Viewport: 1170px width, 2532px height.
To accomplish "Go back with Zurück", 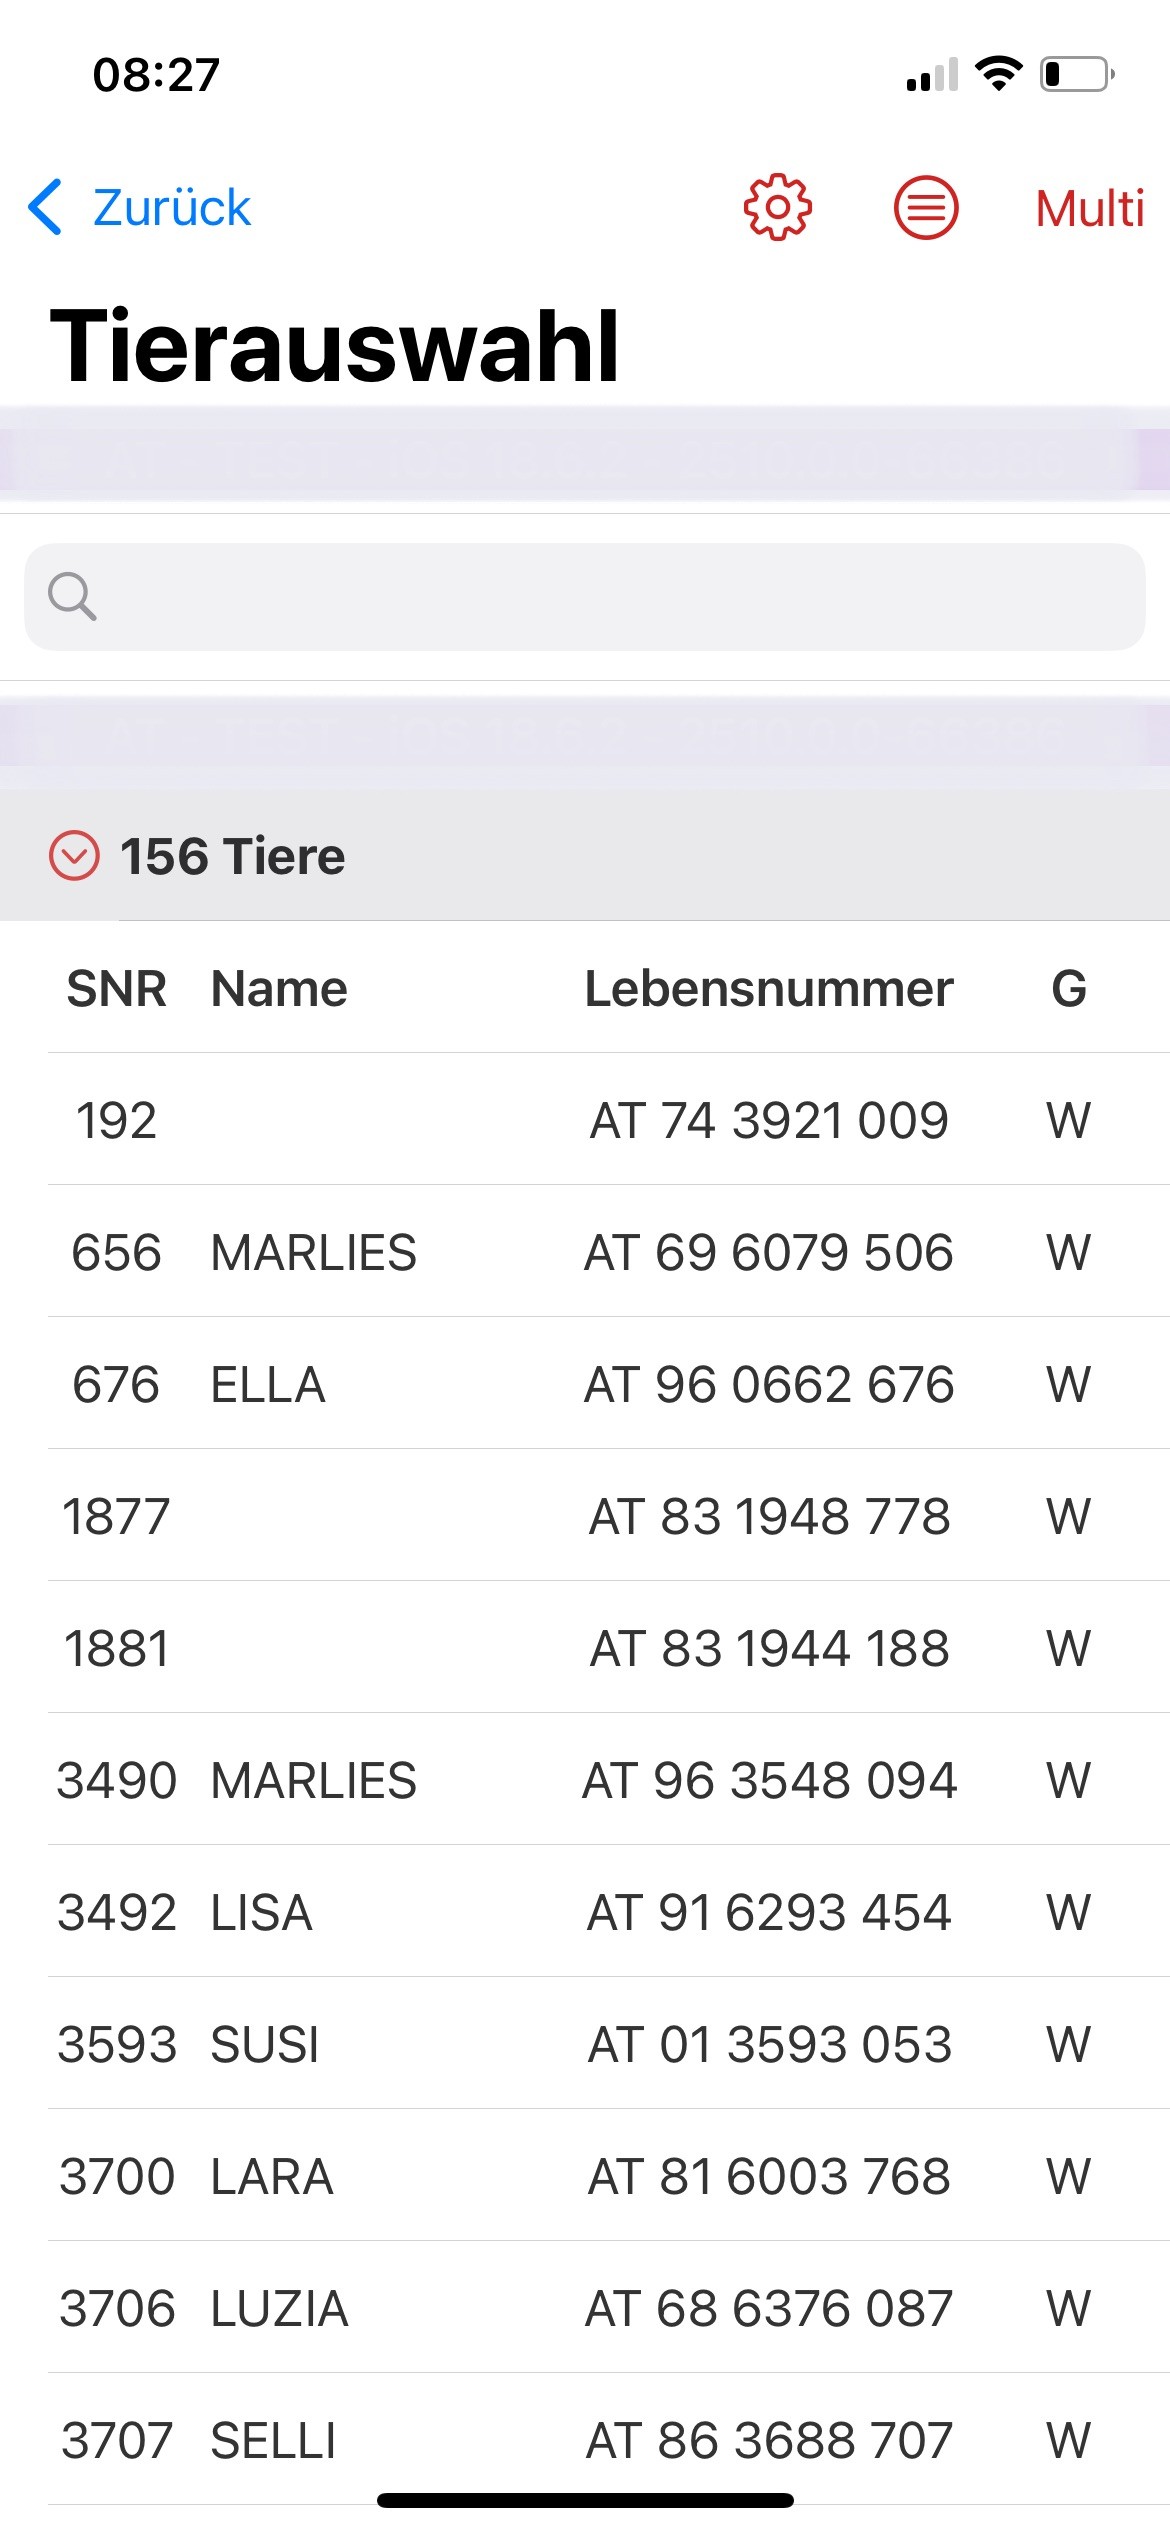I will click(171, 208).
